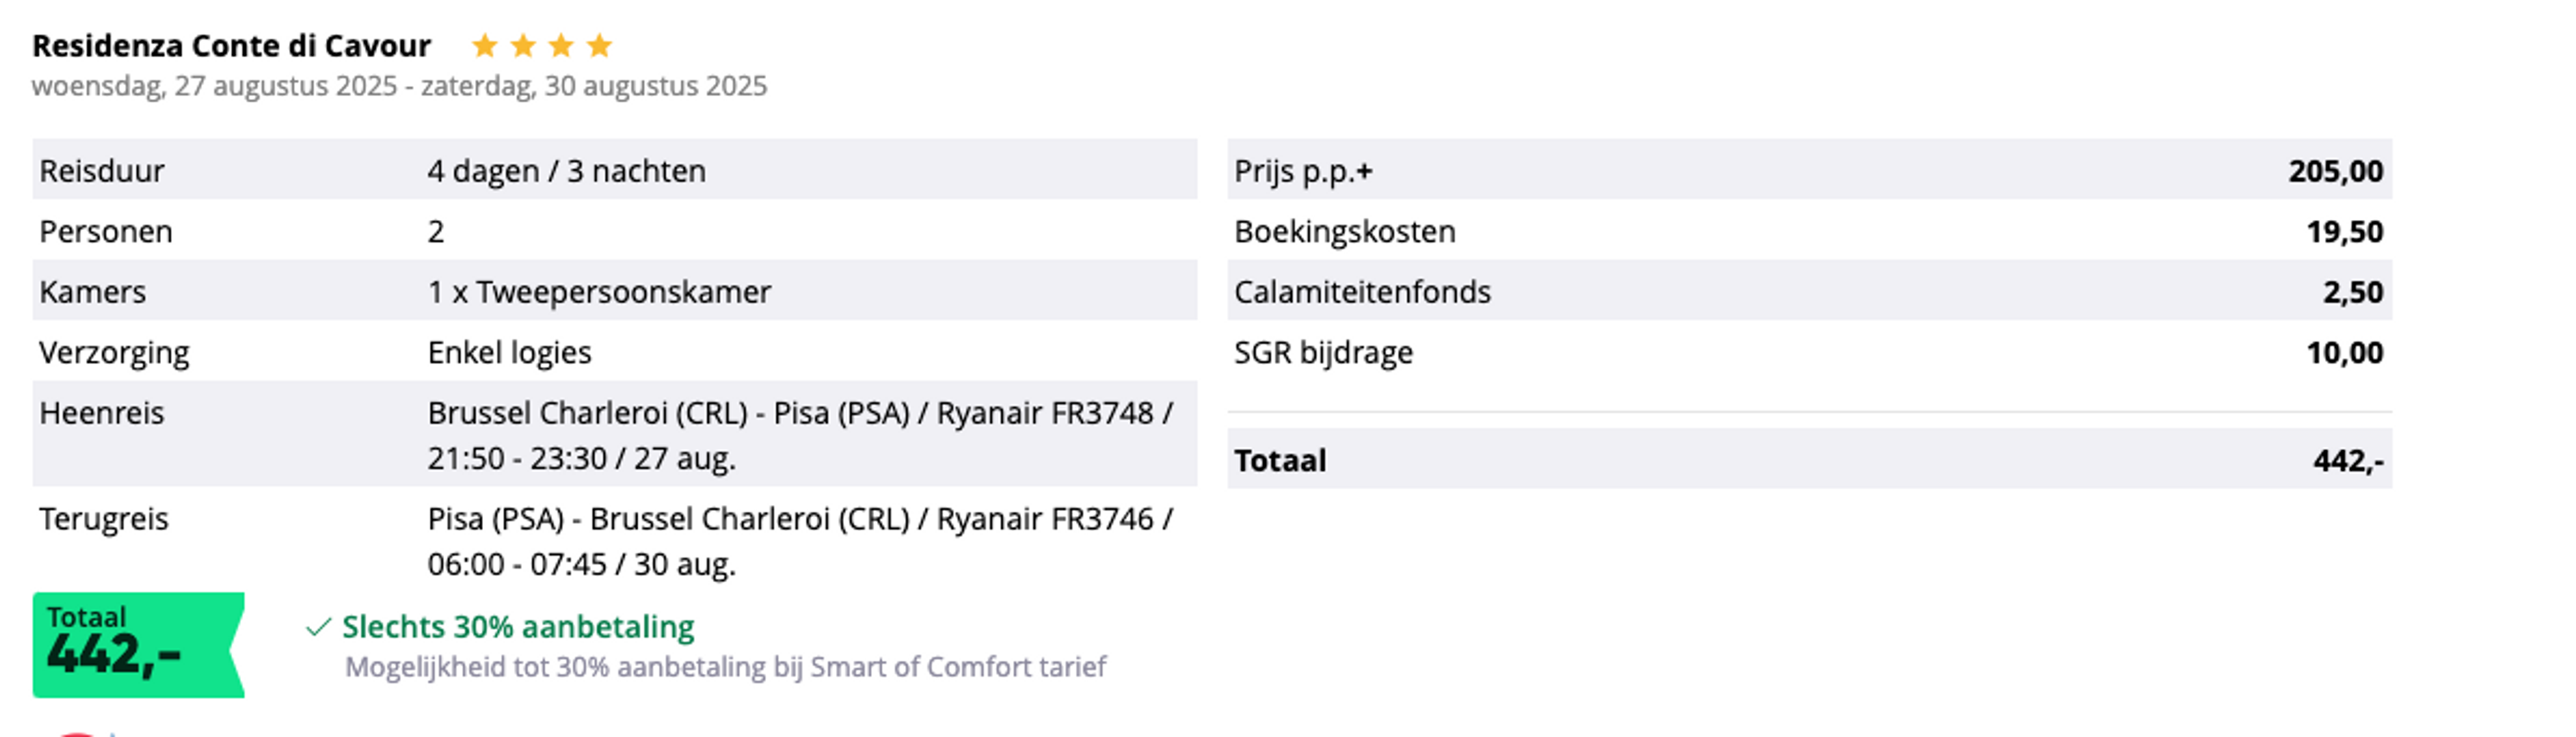Click the 1 x Tweepersoonskamer room entry
This screenshot has width=2576, height=737.
[599, 292]
